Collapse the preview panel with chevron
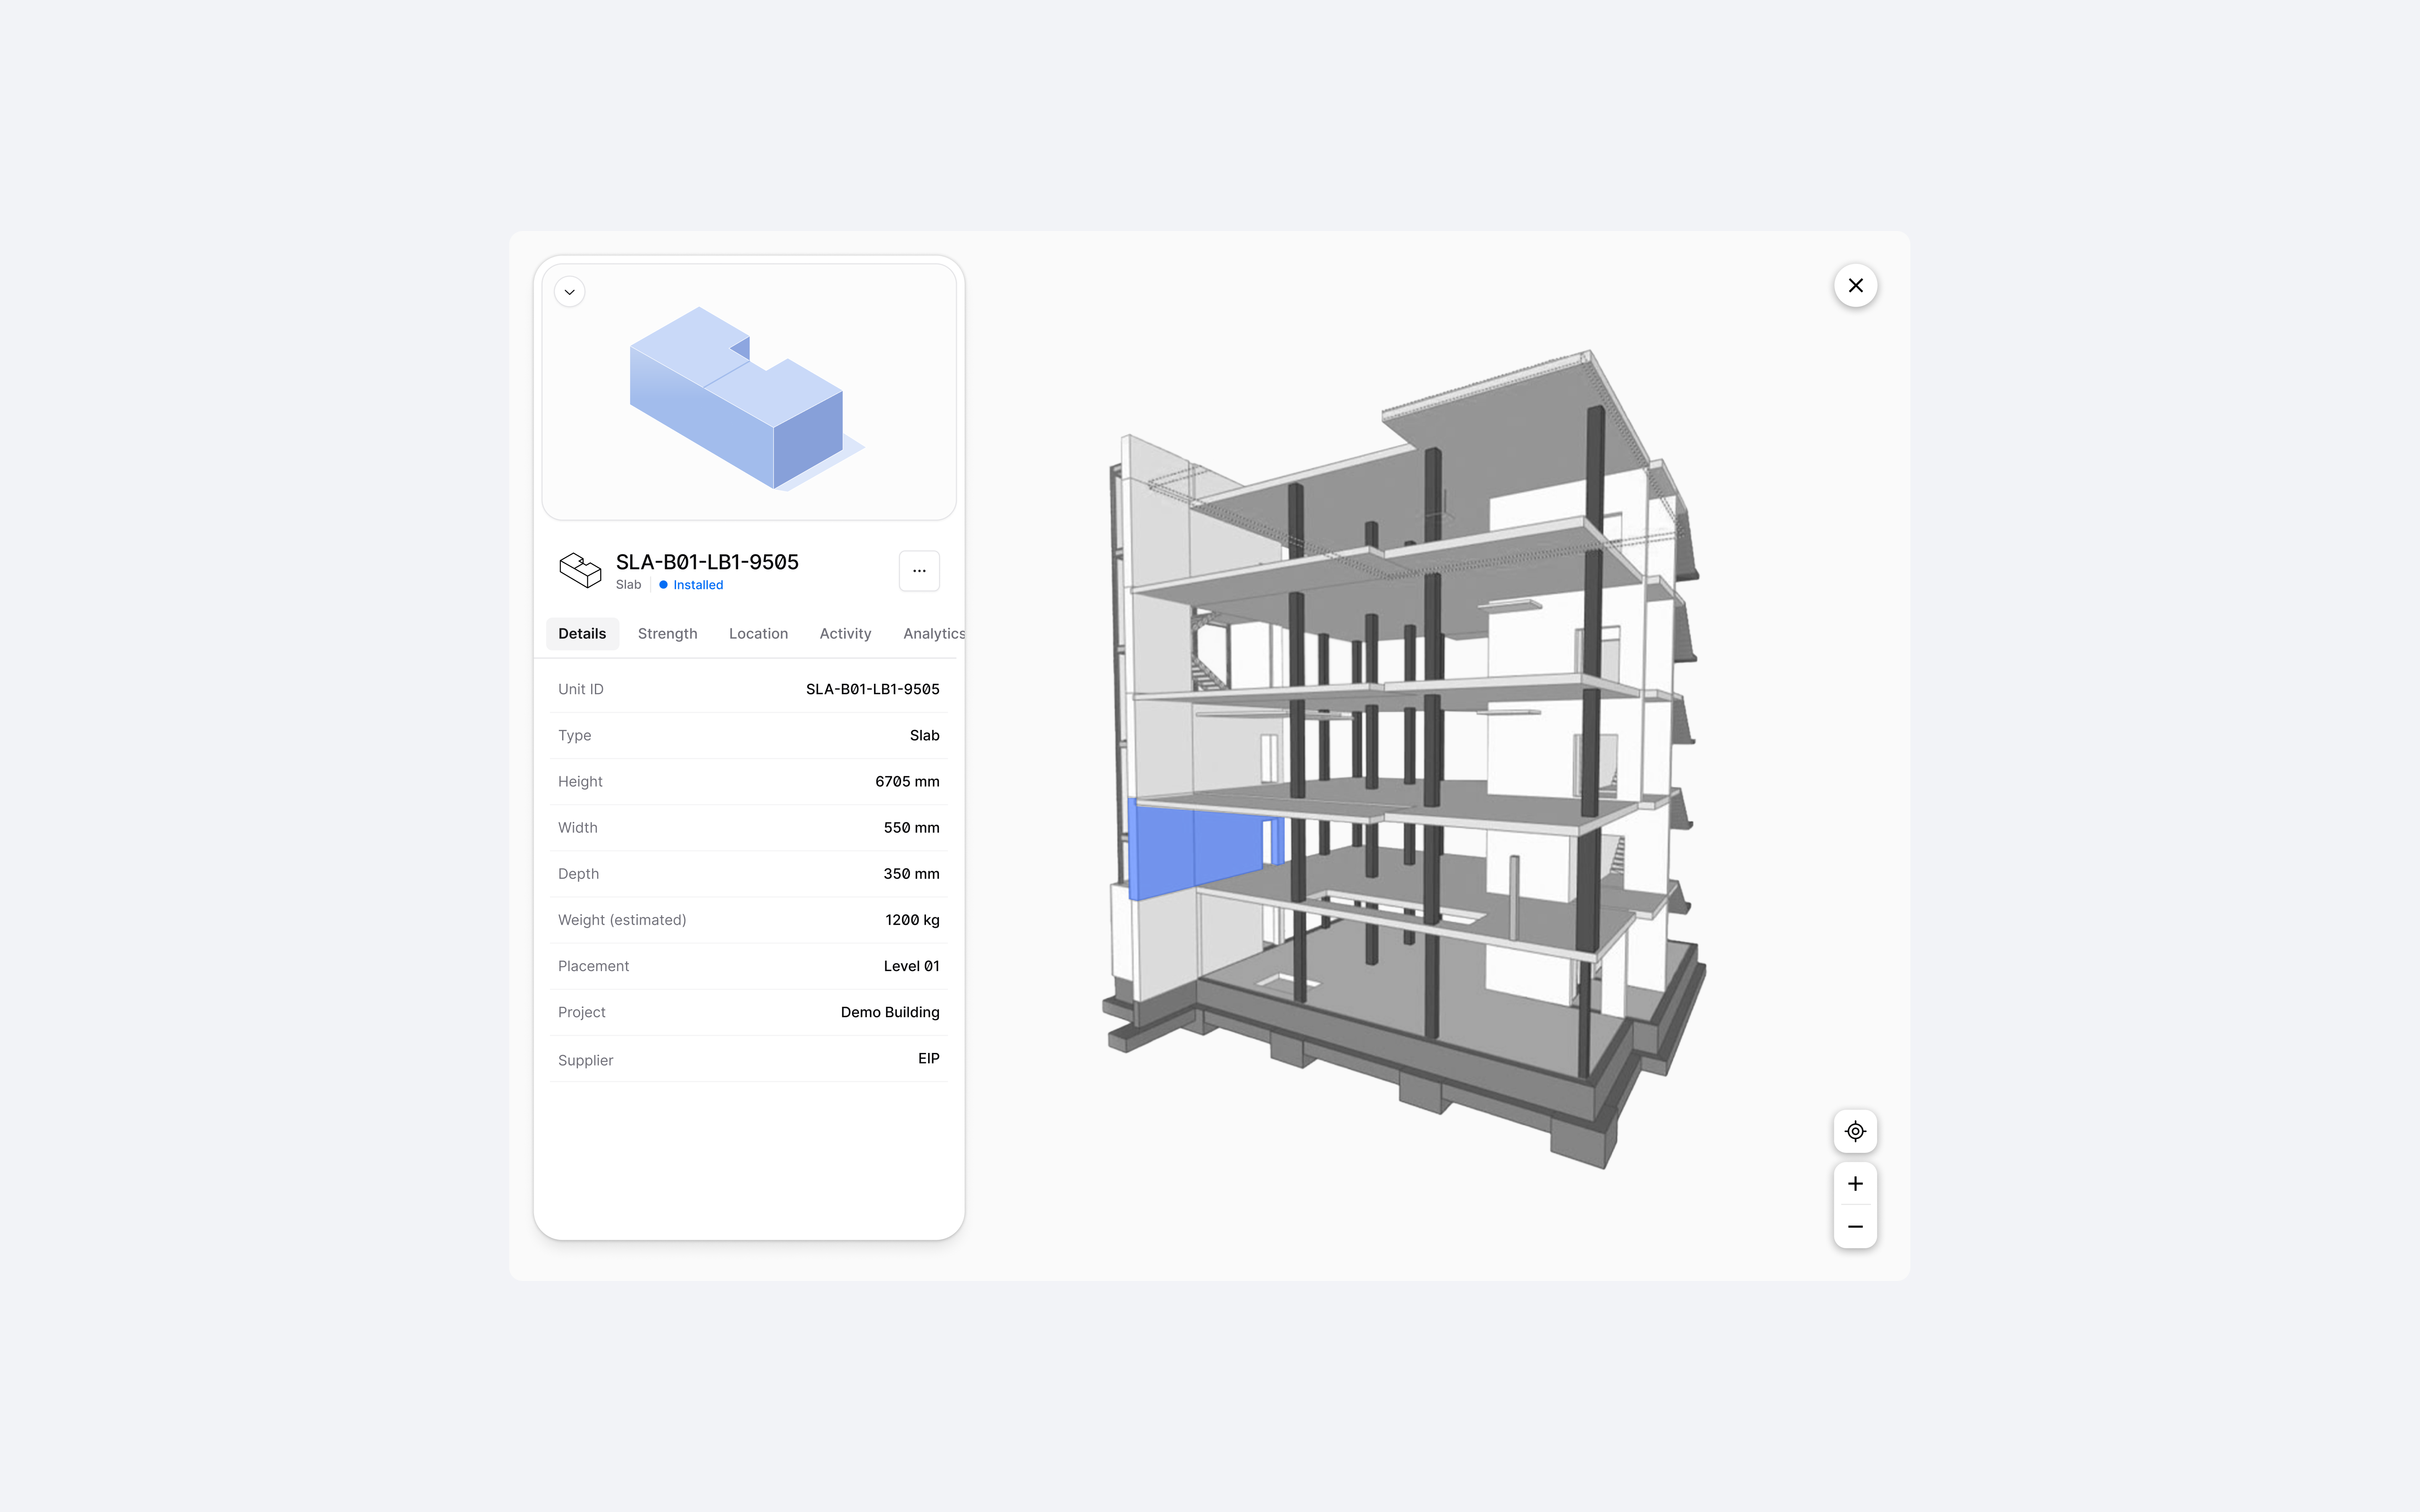 [x=570, y=292]
